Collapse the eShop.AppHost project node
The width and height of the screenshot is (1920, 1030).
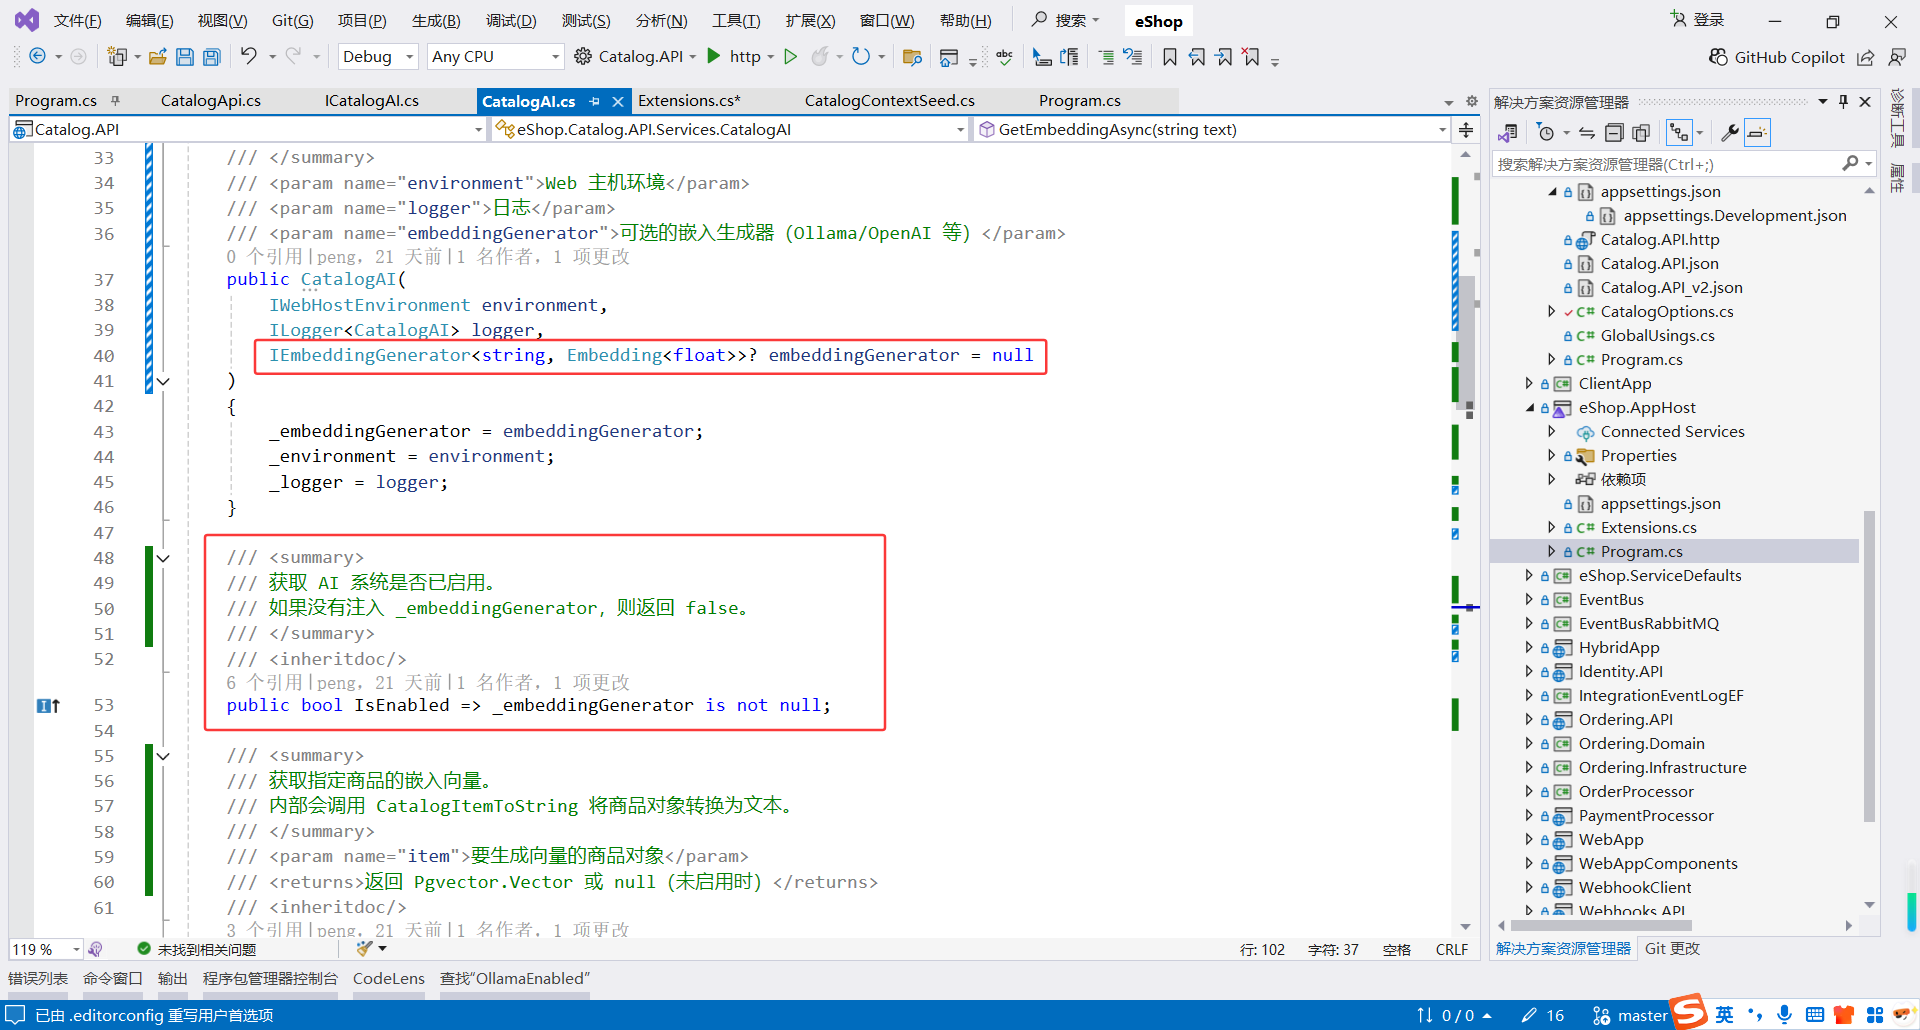[1530, 408]
